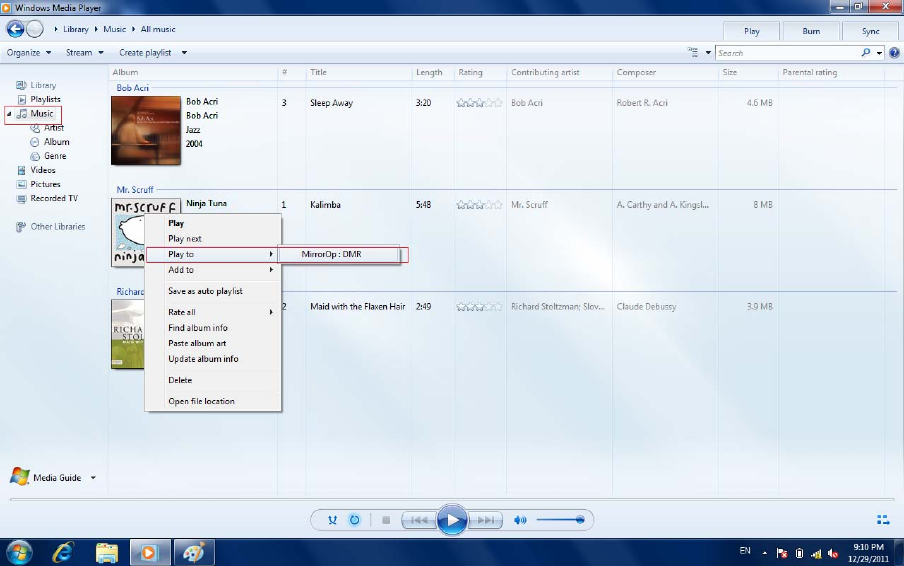Select Pictures in the navigation pane
Screen dimensions: 904x566
(x=39, y=184)
